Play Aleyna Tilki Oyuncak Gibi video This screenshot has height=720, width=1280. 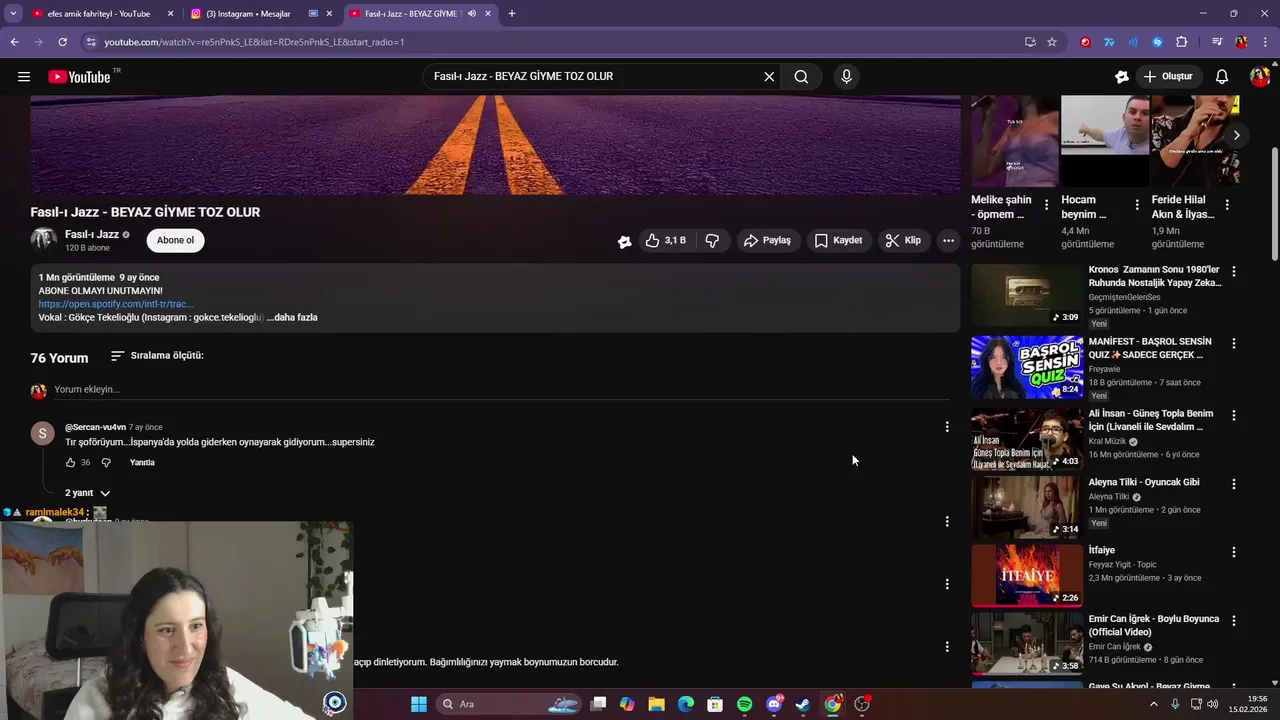(x=1027, y=507)
